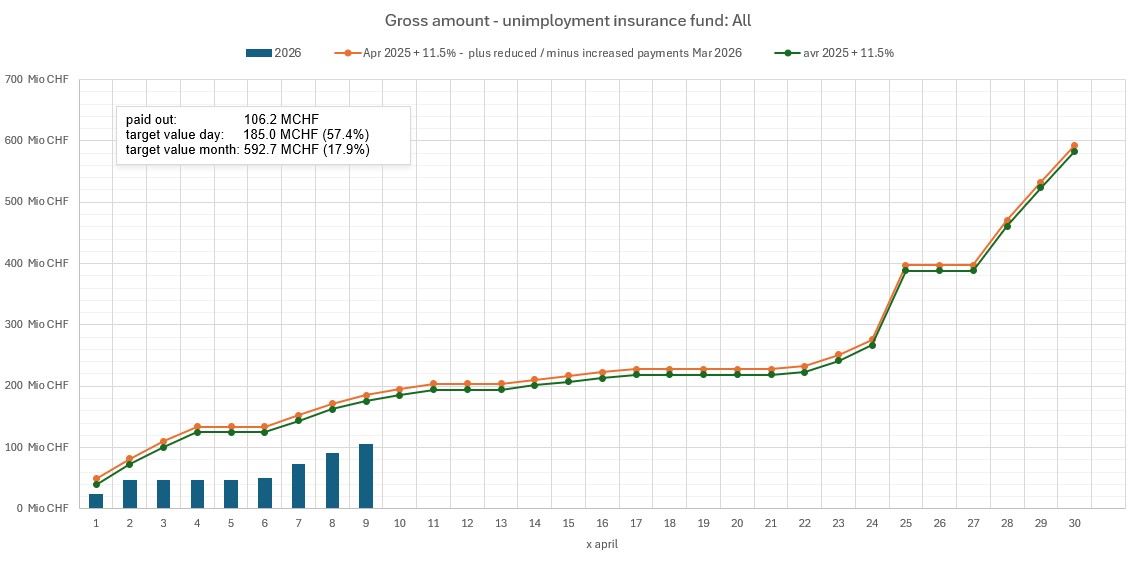Select the blue bar for day 1

pos(96,501)
